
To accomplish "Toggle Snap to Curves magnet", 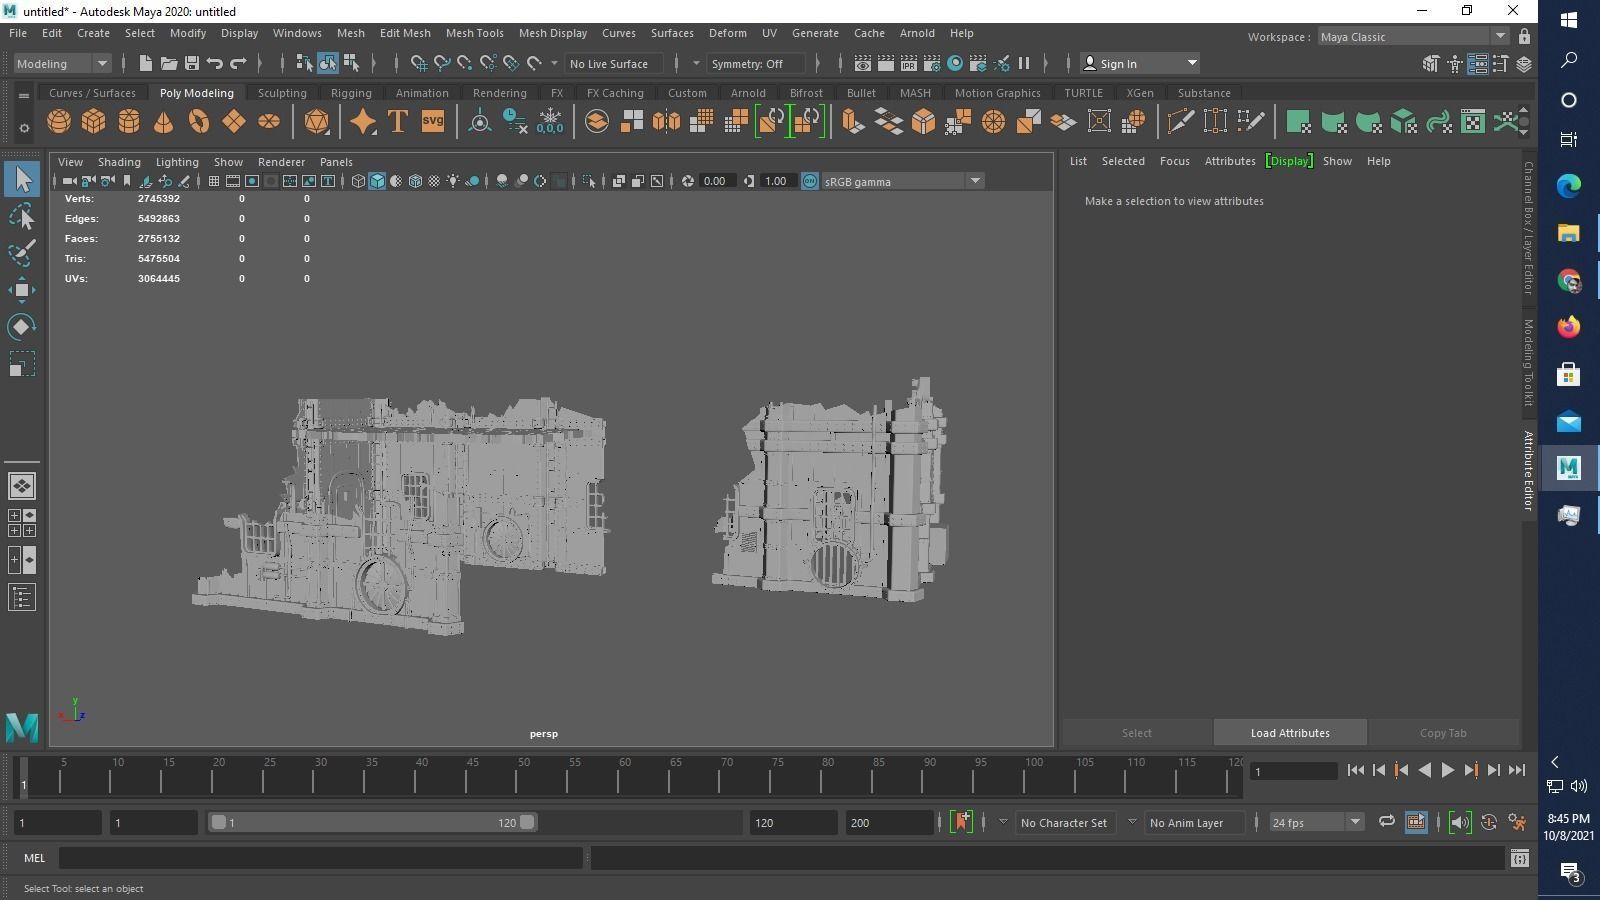I will point(442,63).
